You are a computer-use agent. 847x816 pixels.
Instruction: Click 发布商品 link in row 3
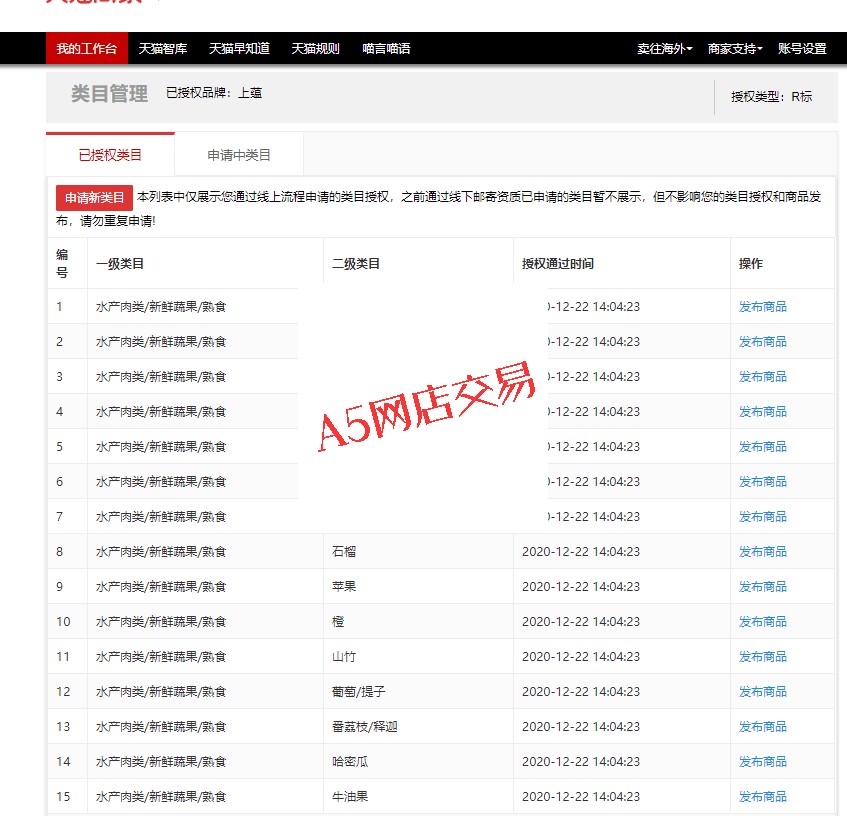tap(763, 376)
